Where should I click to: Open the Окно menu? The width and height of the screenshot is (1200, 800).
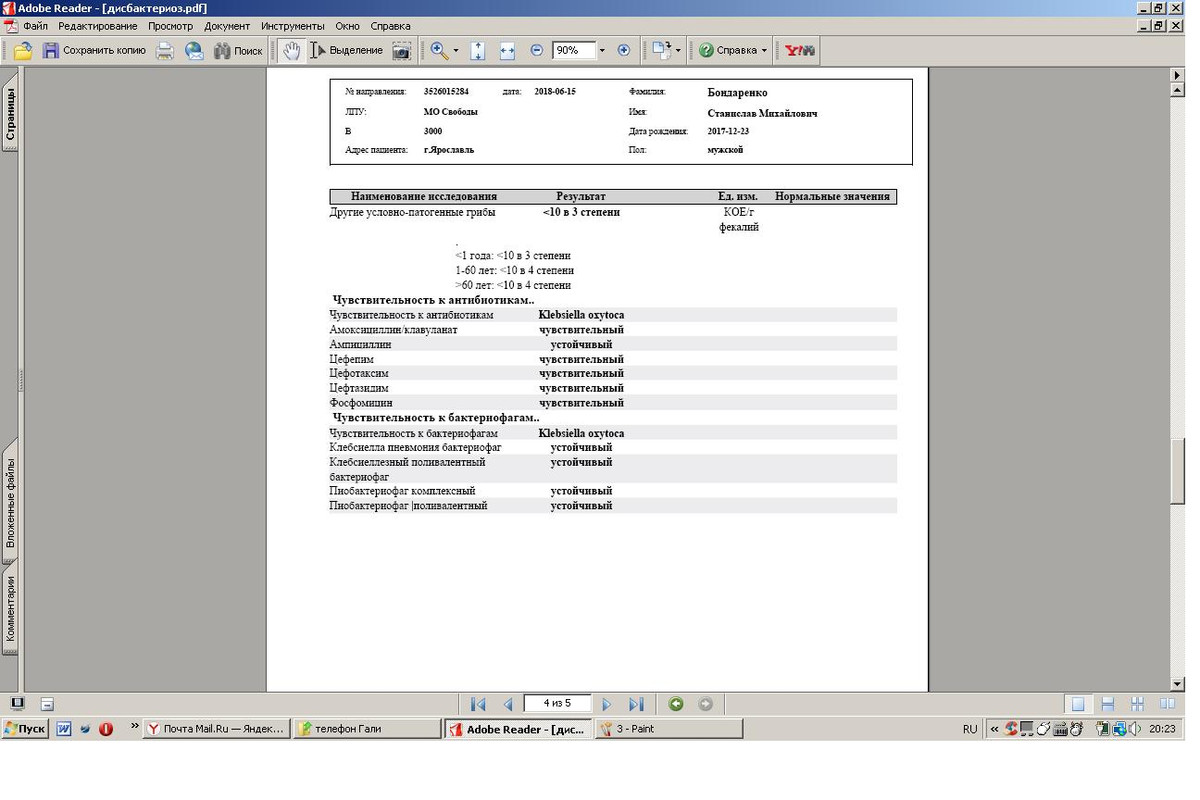347,26
